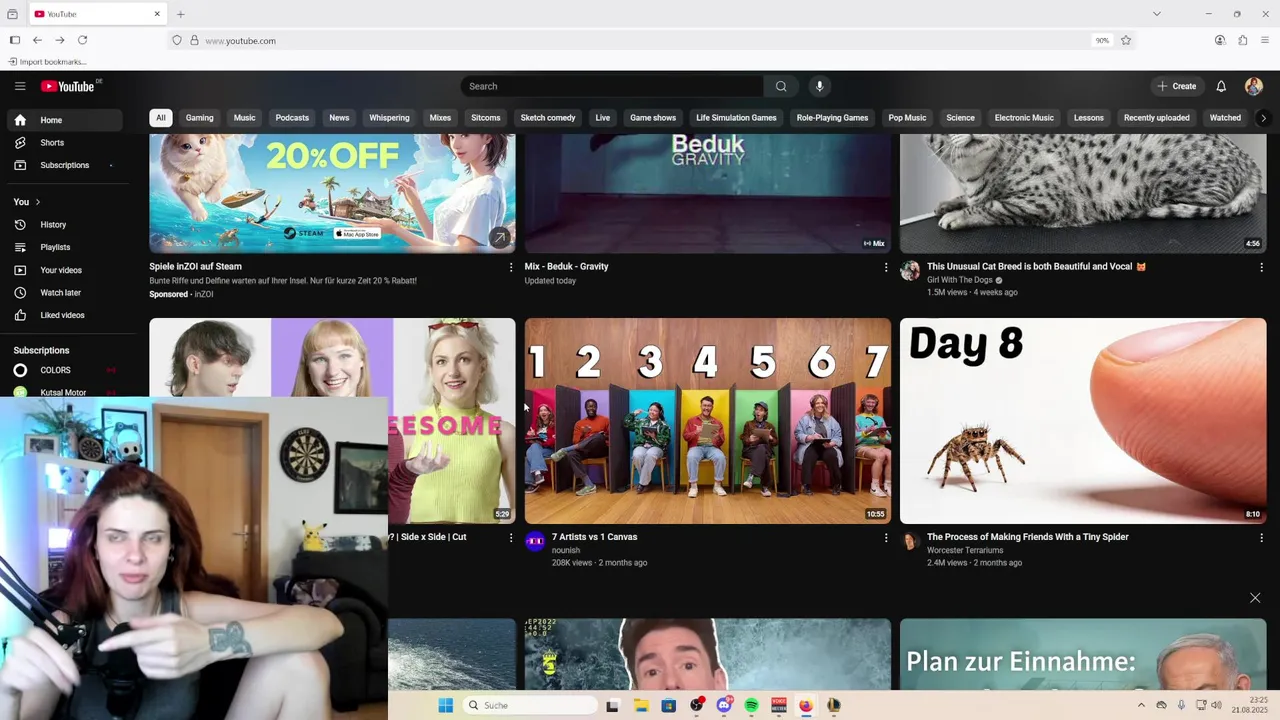Go forward with the browser forward arrow
Viewport: 1280px width, 720px height.
[60, 40]
